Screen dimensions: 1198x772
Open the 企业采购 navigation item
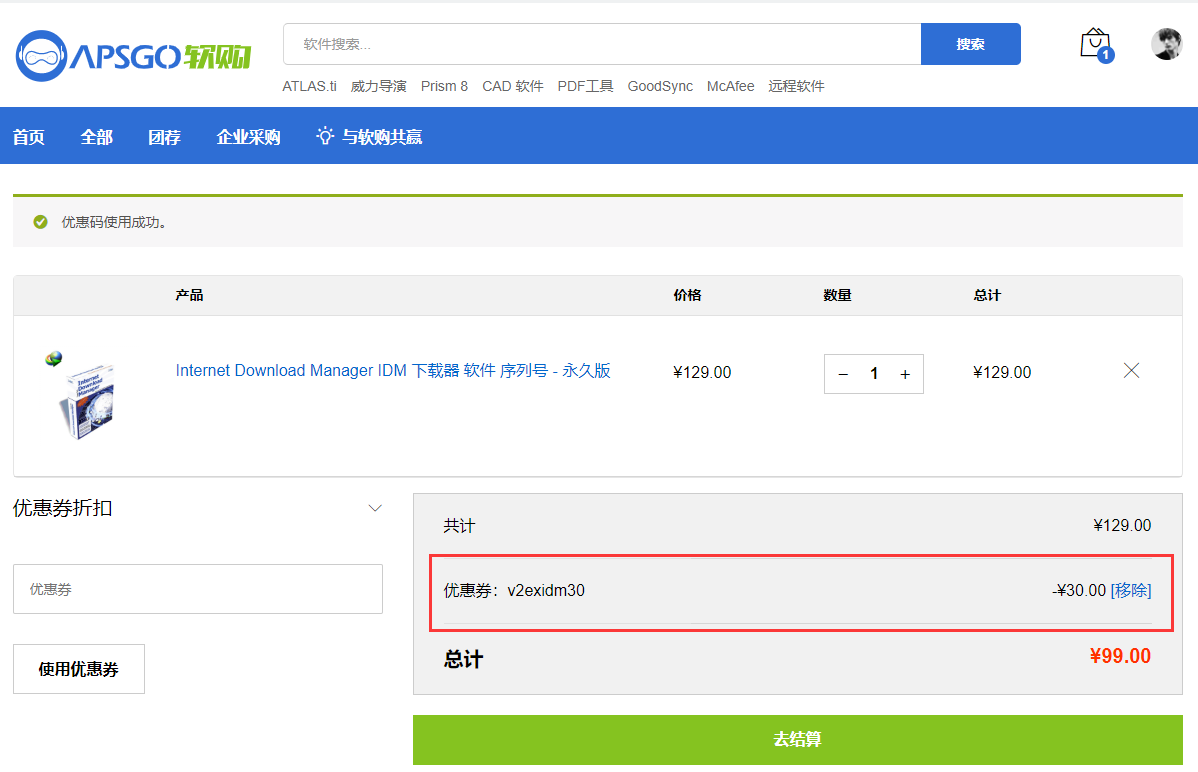tap(249, 137)
